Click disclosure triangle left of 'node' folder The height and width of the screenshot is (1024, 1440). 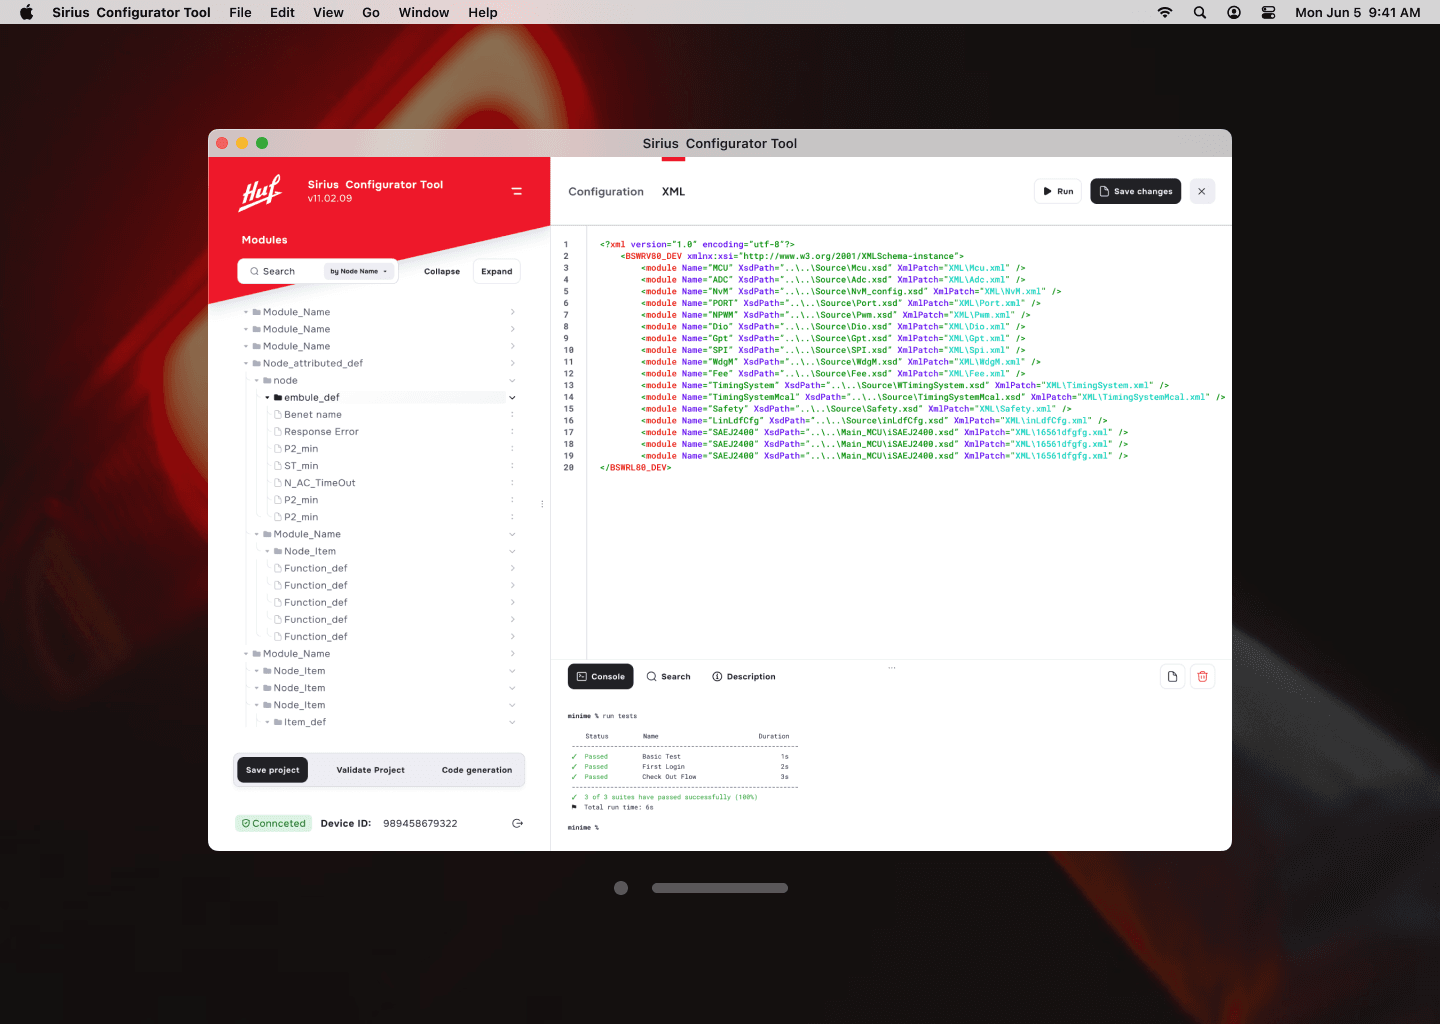[256, 381]
